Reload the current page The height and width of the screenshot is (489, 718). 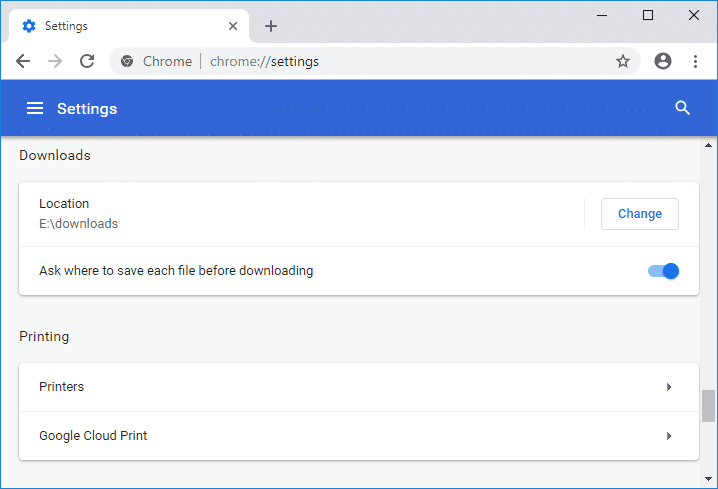[87, 61]
